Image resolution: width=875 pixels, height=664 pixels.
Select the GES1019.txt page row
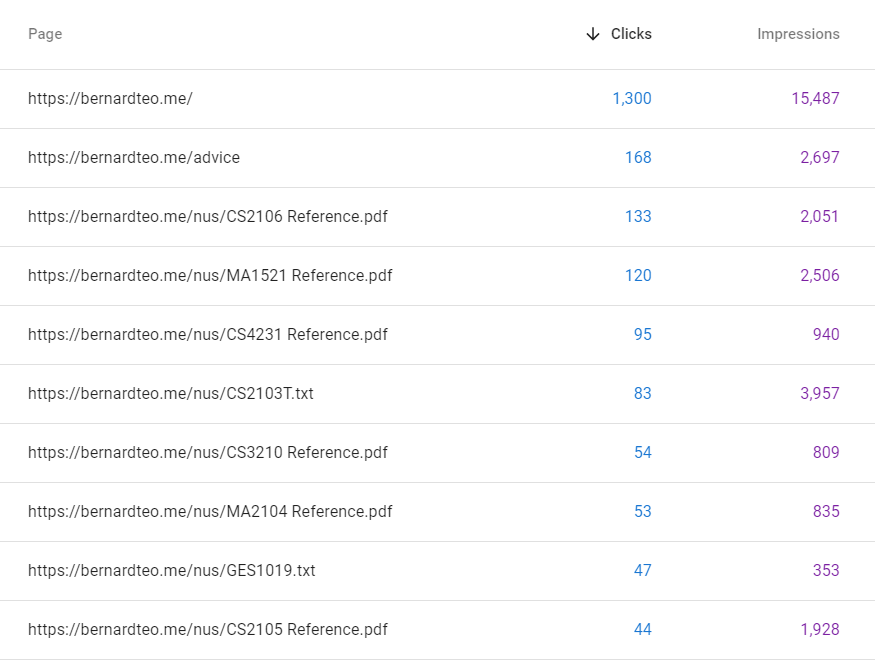(438, 571)
